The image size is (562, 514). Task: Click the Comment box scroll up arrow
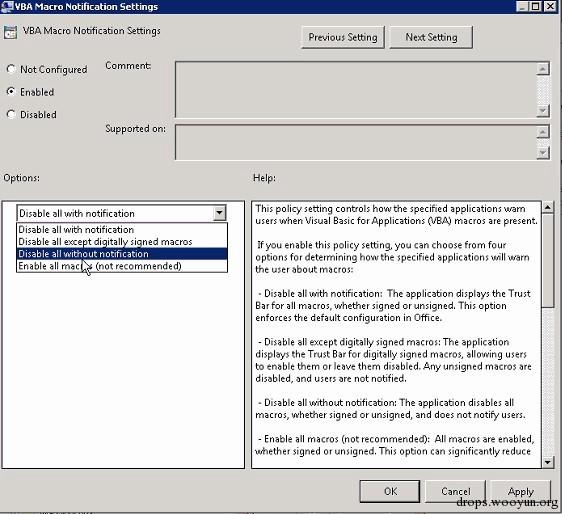click(x=543, y=68)
